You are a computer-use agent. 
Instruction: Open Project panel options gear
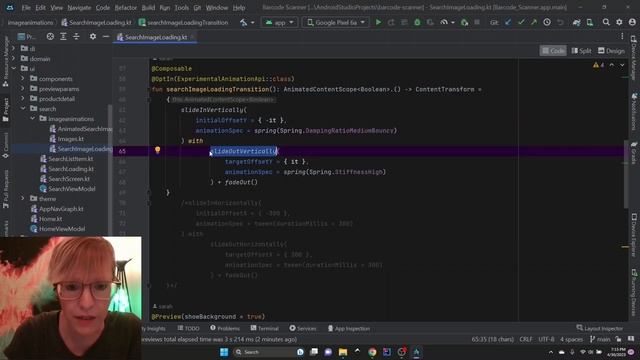tap(93, 37)
